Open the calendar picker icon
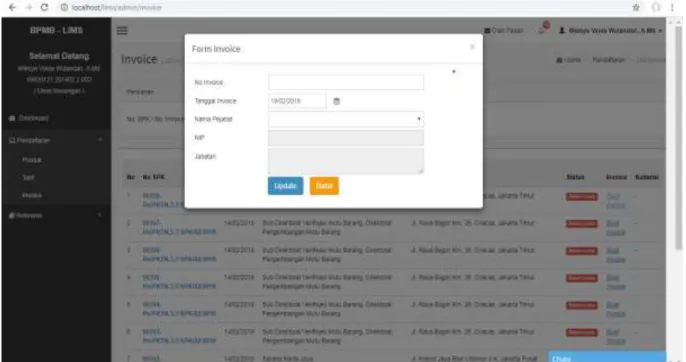Image resolution: width=686 pixels, height=362 pixels. [336, 101]
